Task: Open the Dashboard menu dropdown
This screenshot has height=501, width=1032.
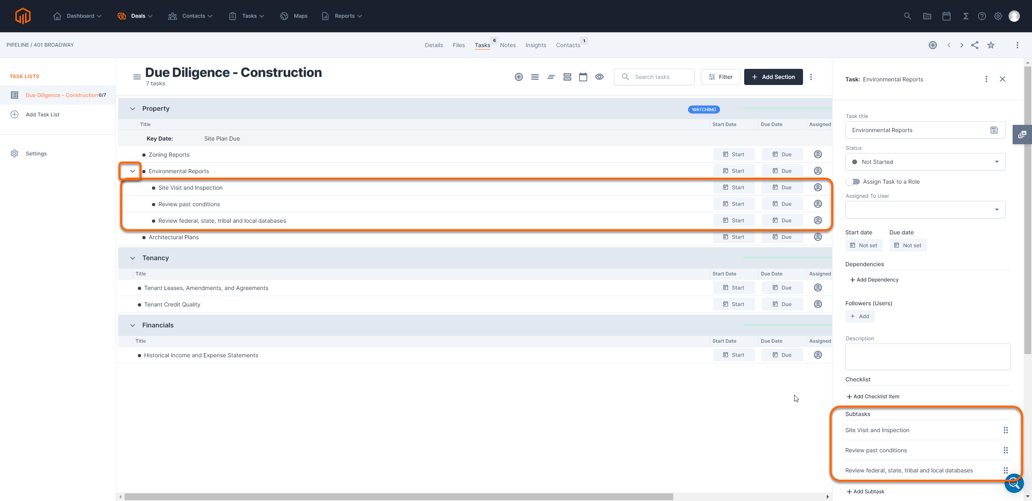Action: [78, 16]
